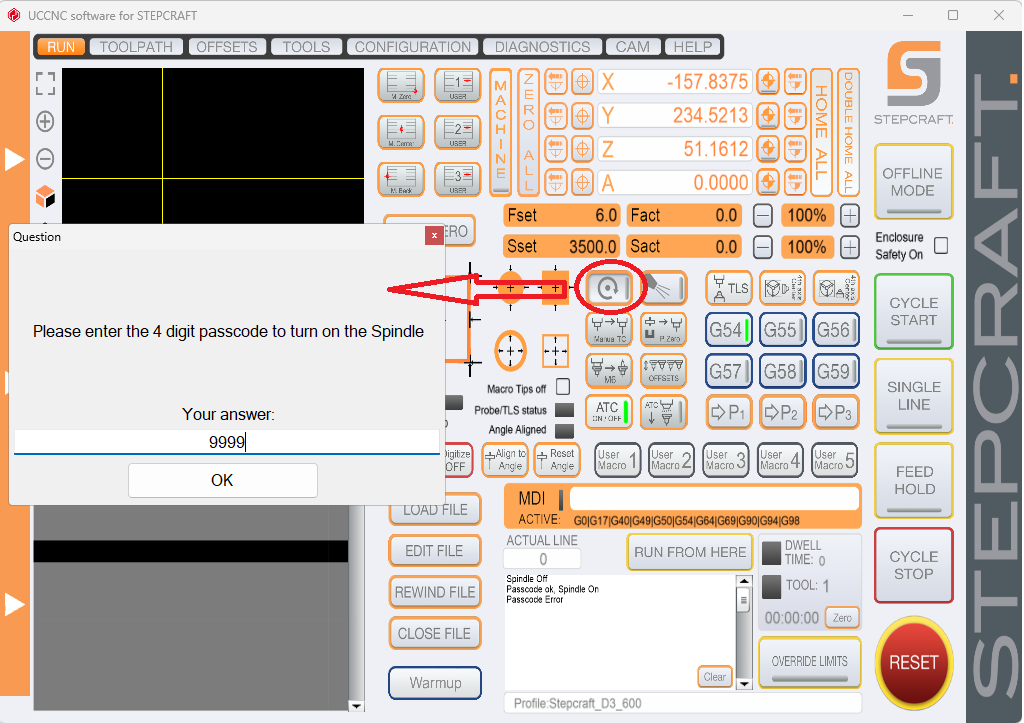Image resolution: width=1024 pixels, height=723 pixels.
Task: Open the OFFSETS tab
Action: click(x=227, y=47)
